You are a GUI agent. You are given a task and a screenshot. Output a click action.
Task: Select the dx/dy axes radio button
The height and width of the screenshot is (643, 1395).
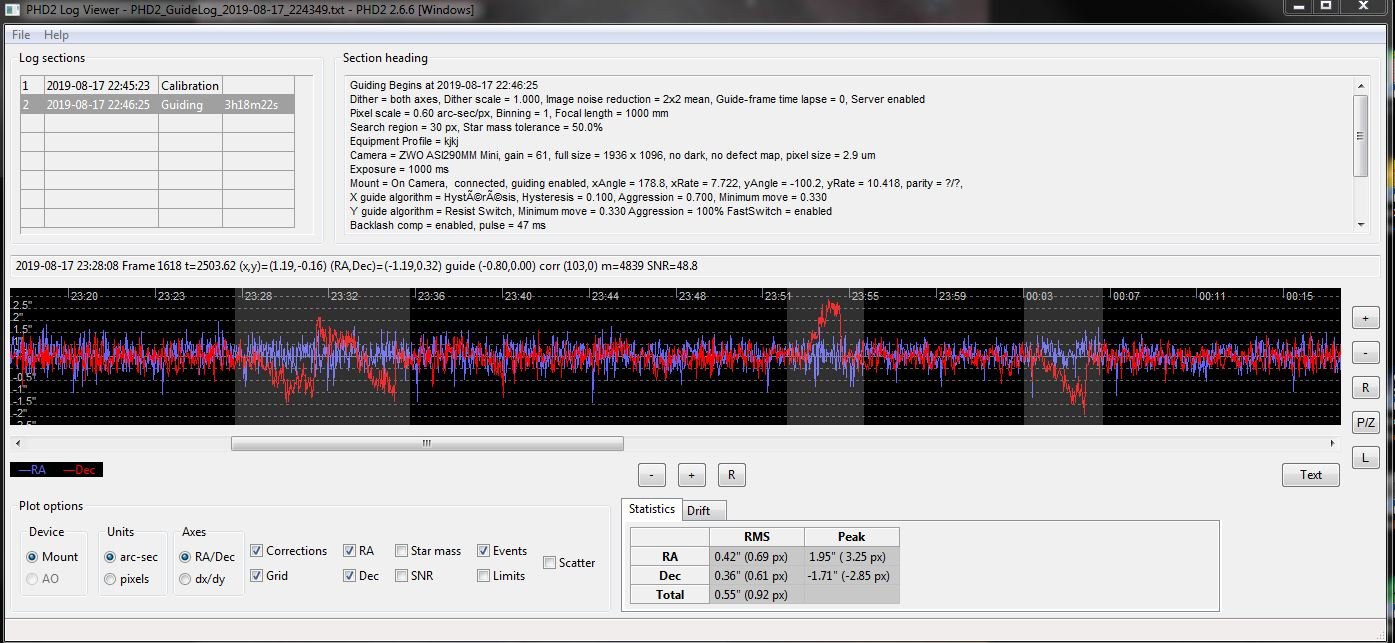[x=185, y=579]
